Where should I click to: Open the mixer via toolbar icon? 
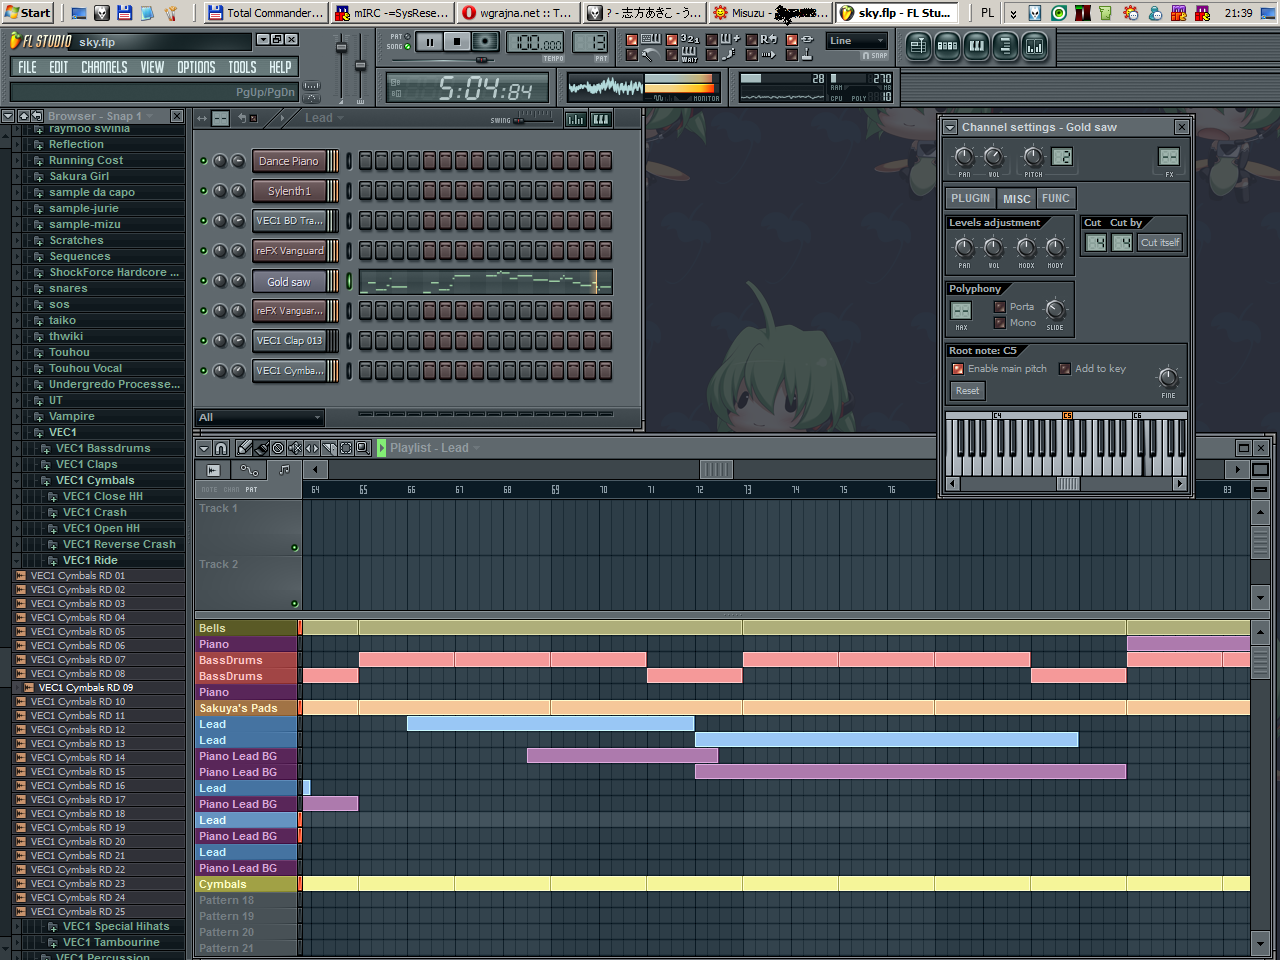pos(1034,46)
